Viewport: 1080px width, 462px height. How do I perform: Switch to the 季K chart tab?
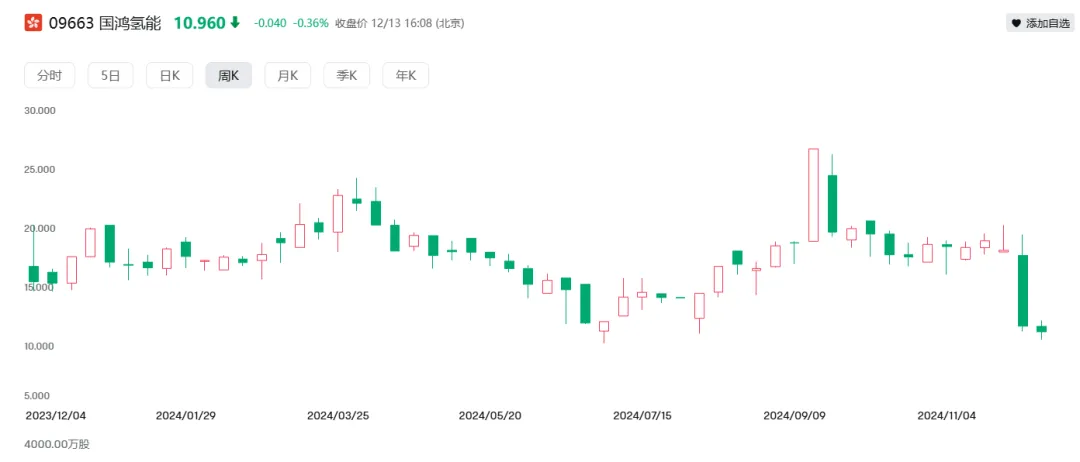[x=346, y=75]
